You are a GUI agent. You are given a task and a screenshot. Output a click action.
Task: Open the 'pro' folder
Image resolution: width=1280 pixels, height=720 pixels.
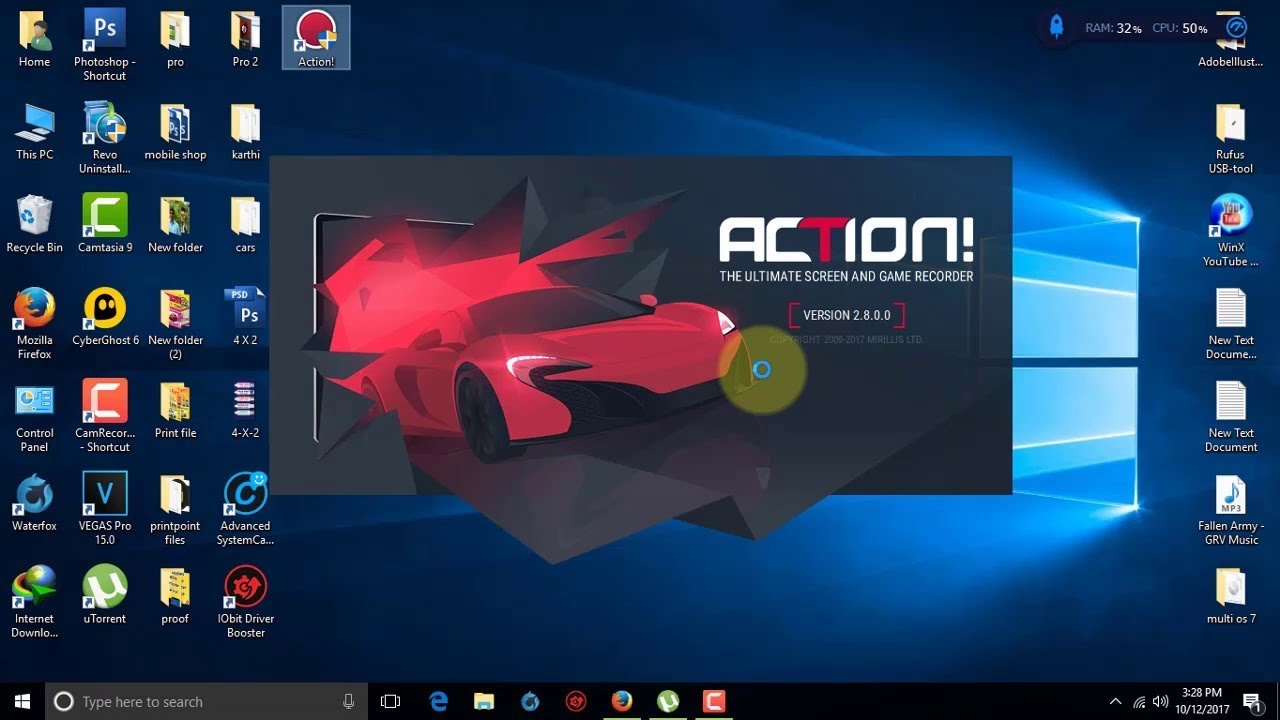pos(175,39)
